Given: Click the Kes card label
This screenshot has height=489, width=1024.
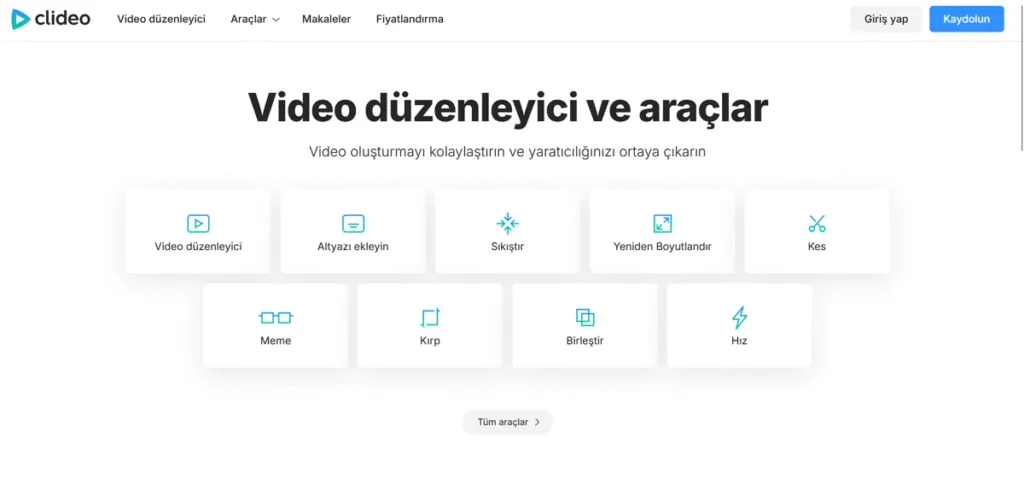Looking at the screenshot, I should pyautogui.click(x=817, y=247).
